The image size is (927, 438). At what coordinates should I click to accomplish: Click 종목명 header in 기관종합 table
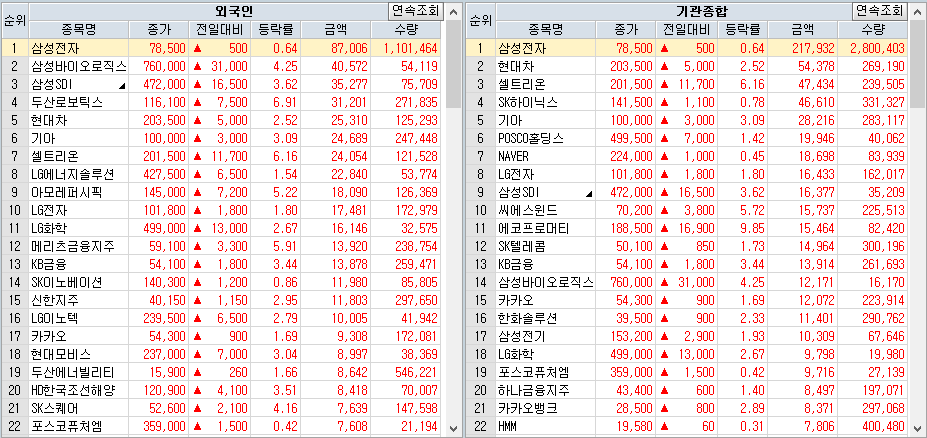point(546,30)
